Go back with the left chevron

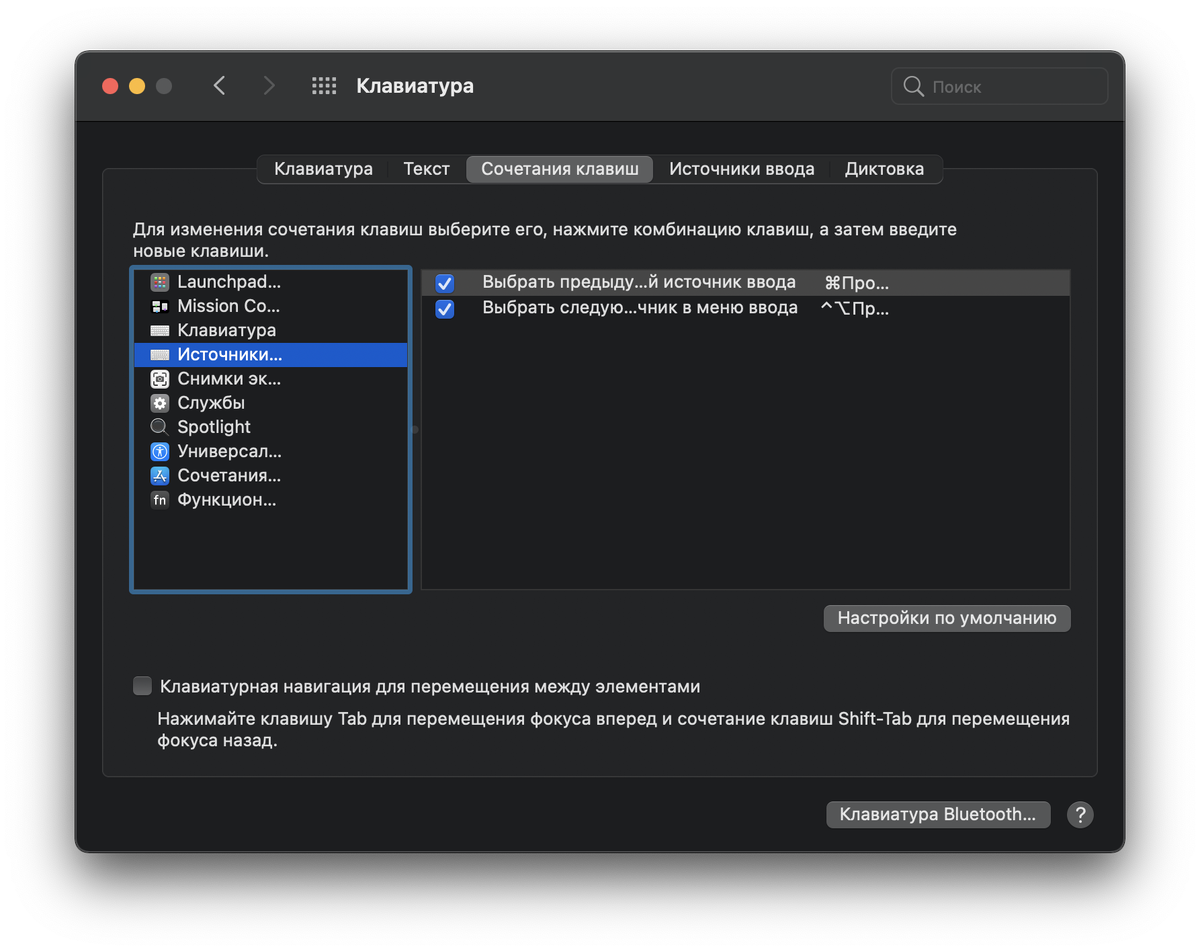(220, 86)
